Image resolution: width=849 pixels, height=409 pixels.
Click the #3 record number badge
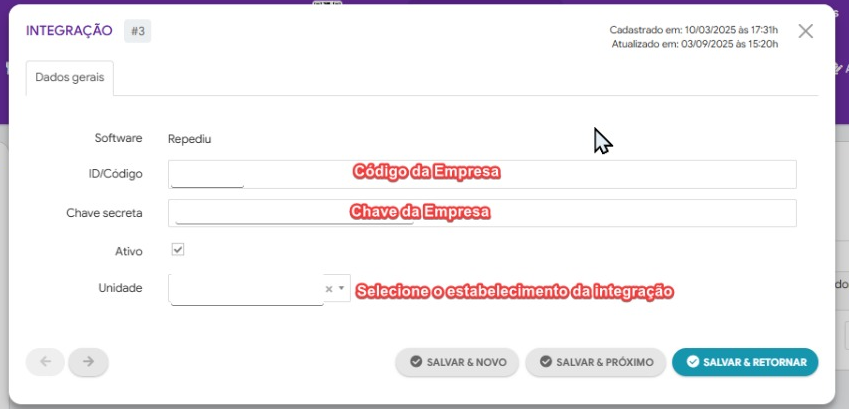coord(137,31)
